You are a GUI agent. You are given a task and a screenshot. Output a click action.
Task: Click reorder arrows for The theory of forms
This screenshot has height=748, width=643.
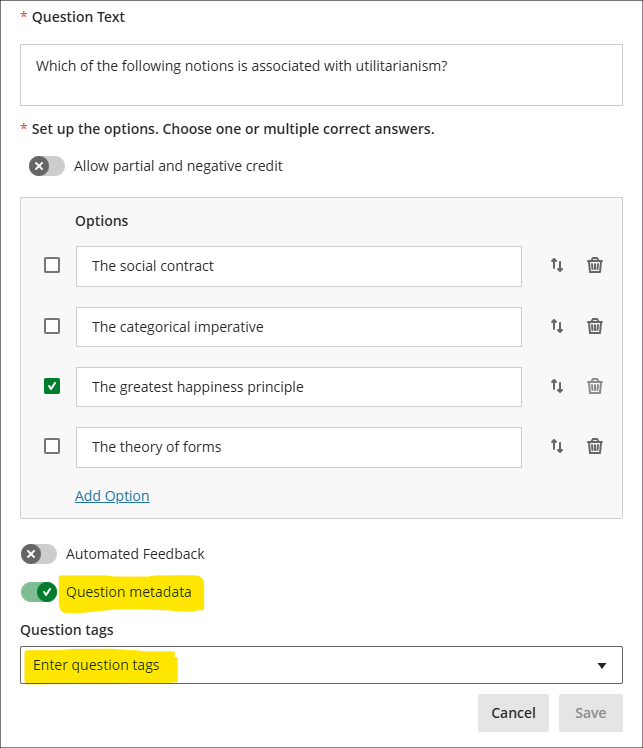[x=557, y=446]
